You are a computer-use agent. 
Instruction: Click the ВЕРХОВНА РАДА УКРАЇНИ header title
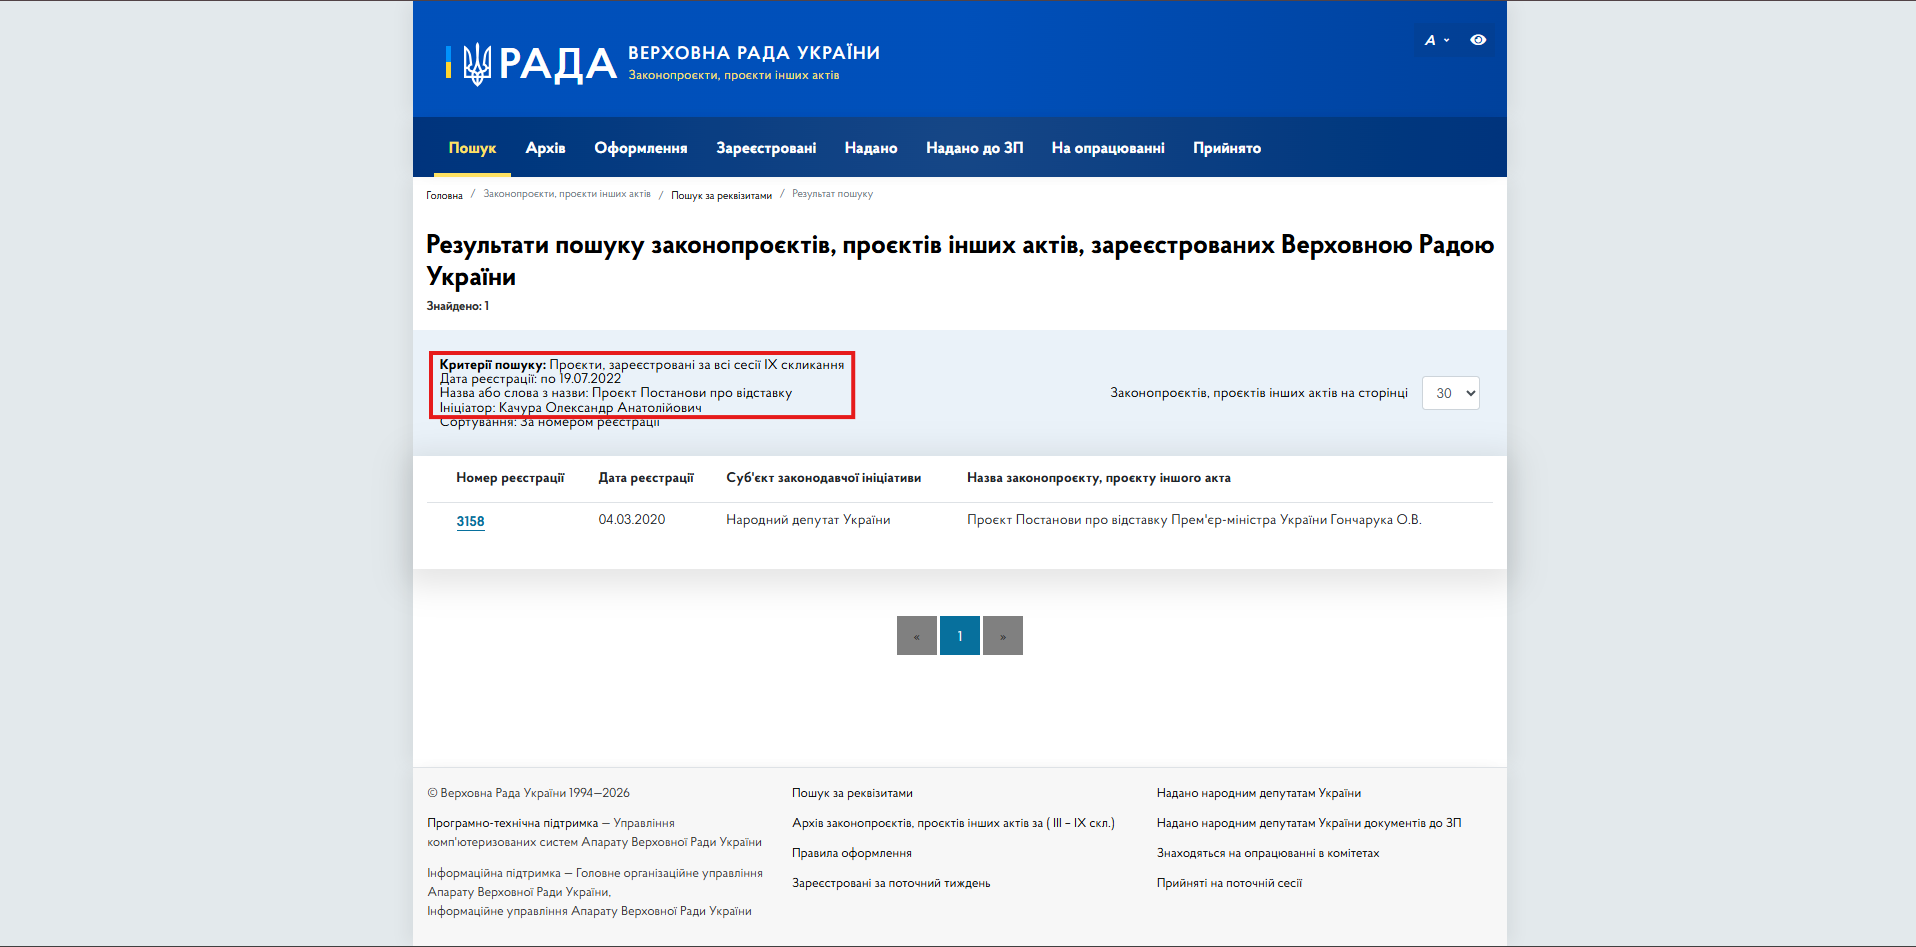(754, 53)
